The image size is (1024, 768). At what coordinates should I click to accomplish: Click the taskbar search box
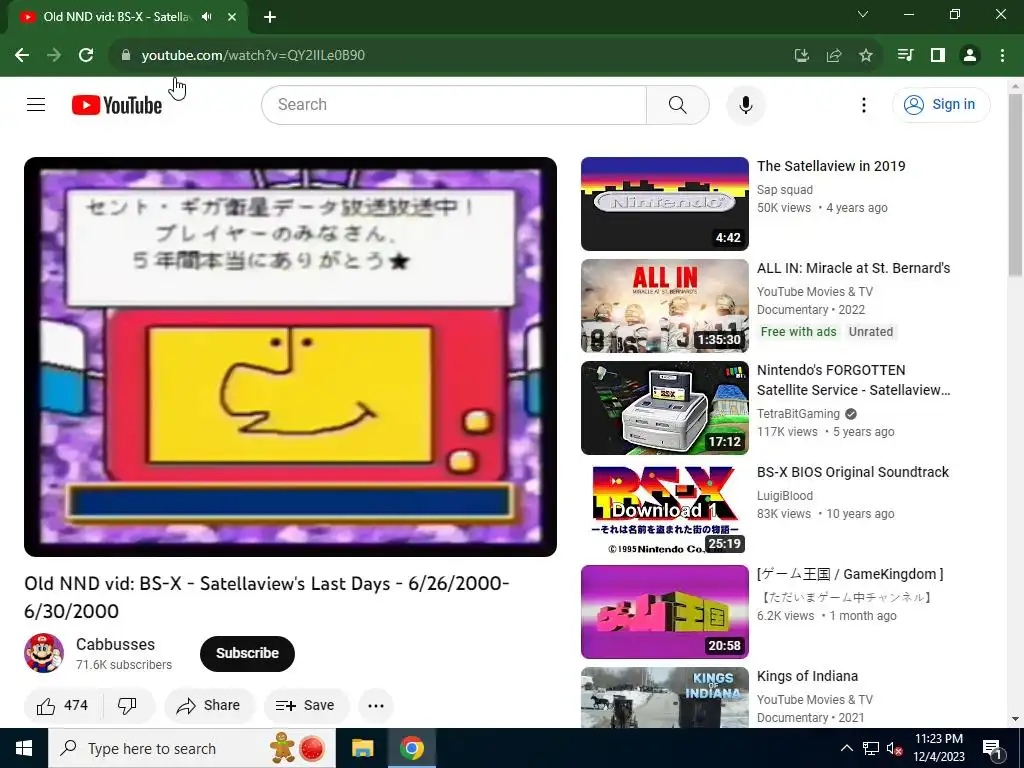coord(192,748)
